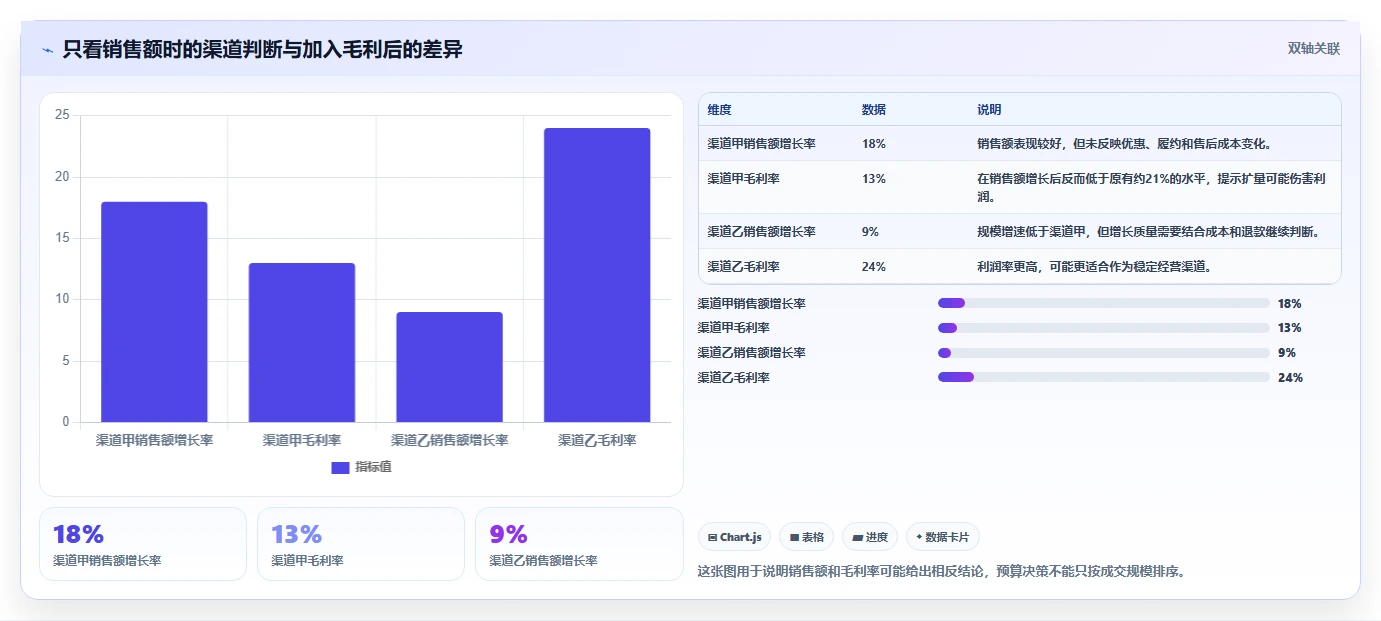
Task: Click the 渠道甲毛利率 progress bar
Action: 1104,328
